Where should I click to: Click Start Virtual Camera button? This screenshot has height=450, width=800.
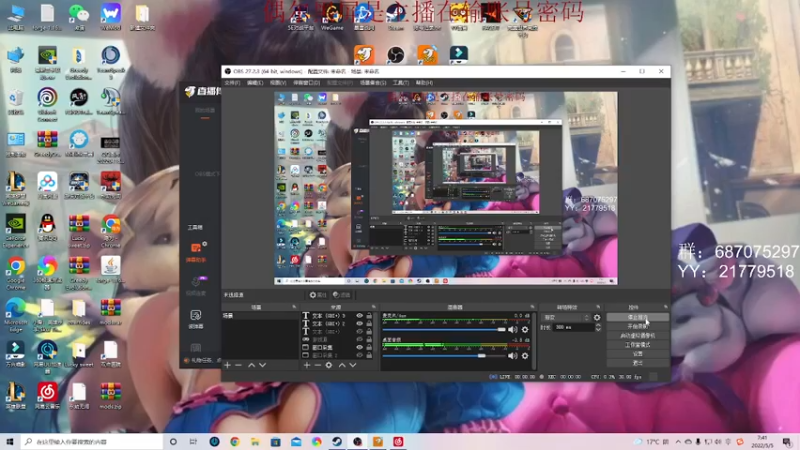click(x=637, y=336)
